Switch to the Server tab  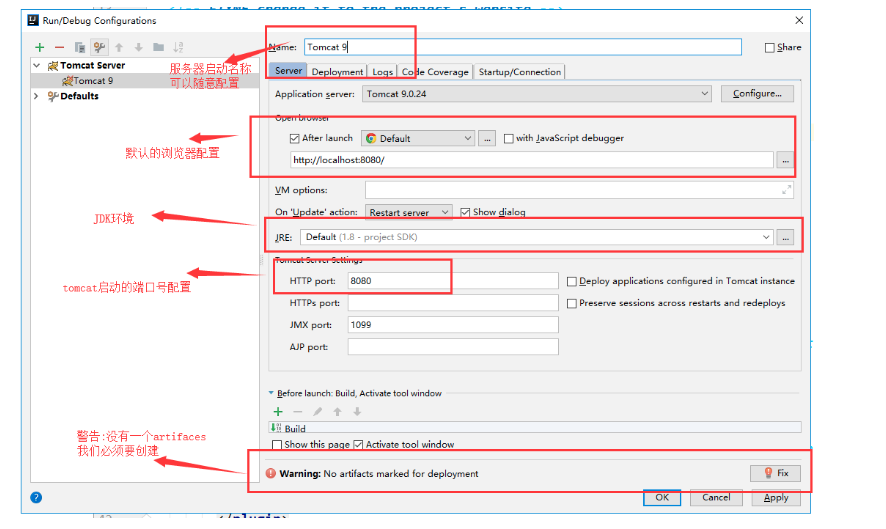point(288,71)
